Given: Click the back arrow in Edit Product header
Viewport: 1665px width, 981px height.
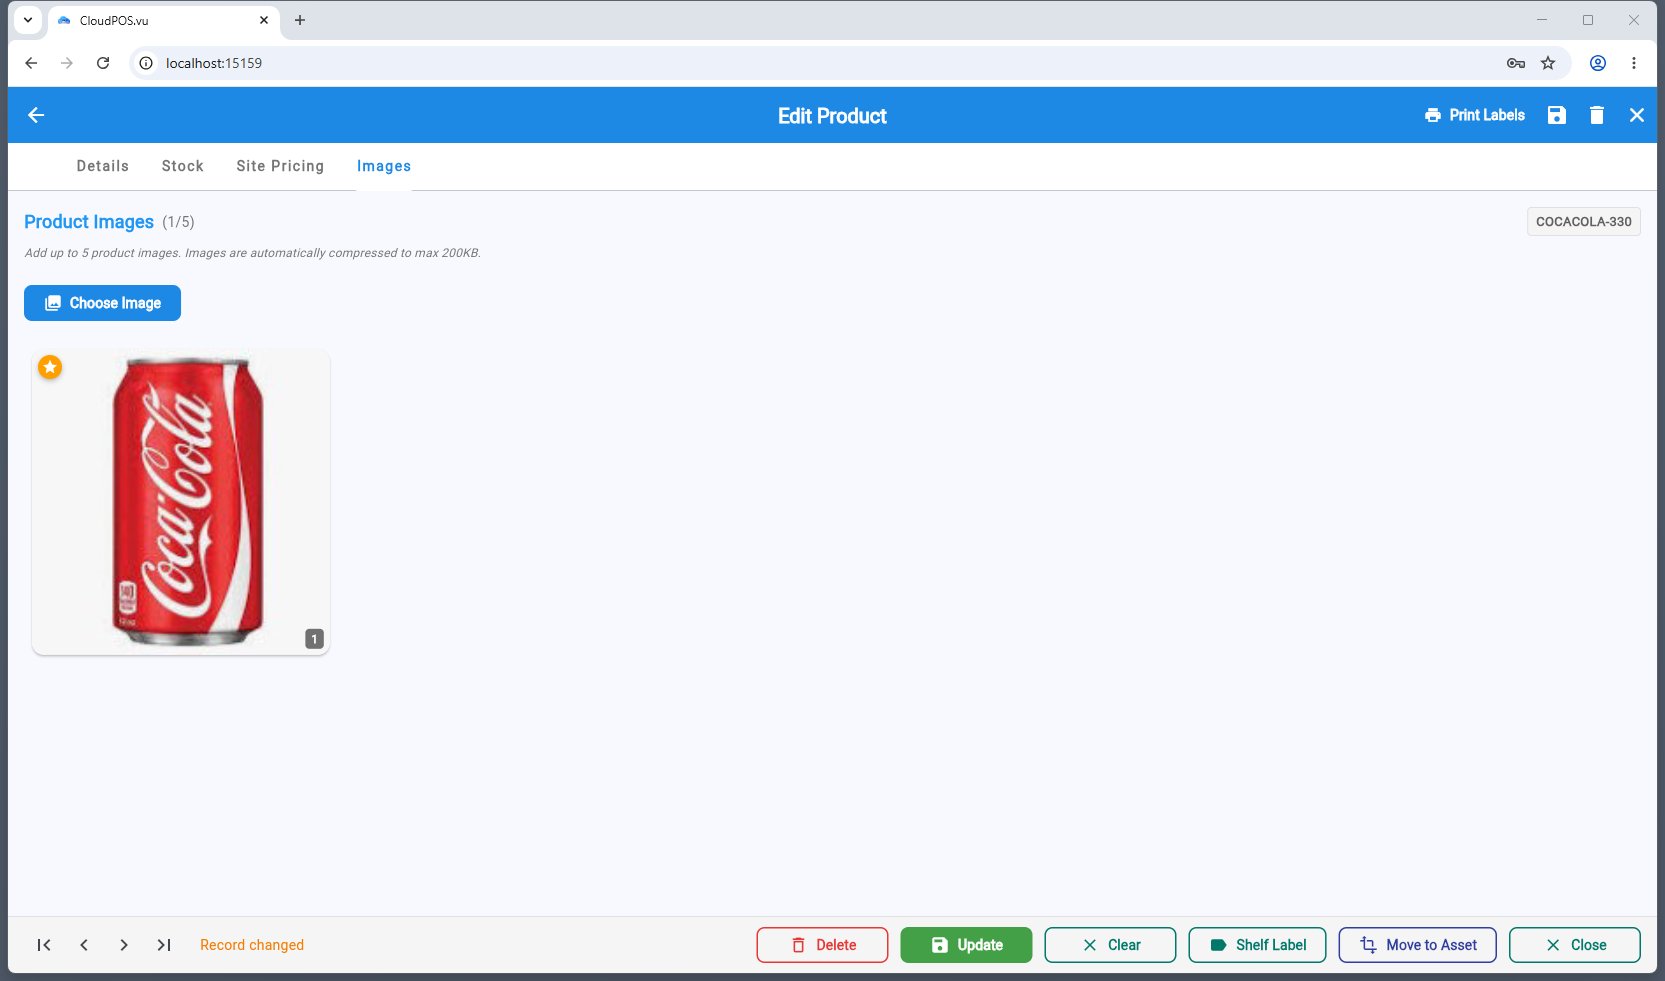Looking at the screenshot, I should (x=36, y=115).
